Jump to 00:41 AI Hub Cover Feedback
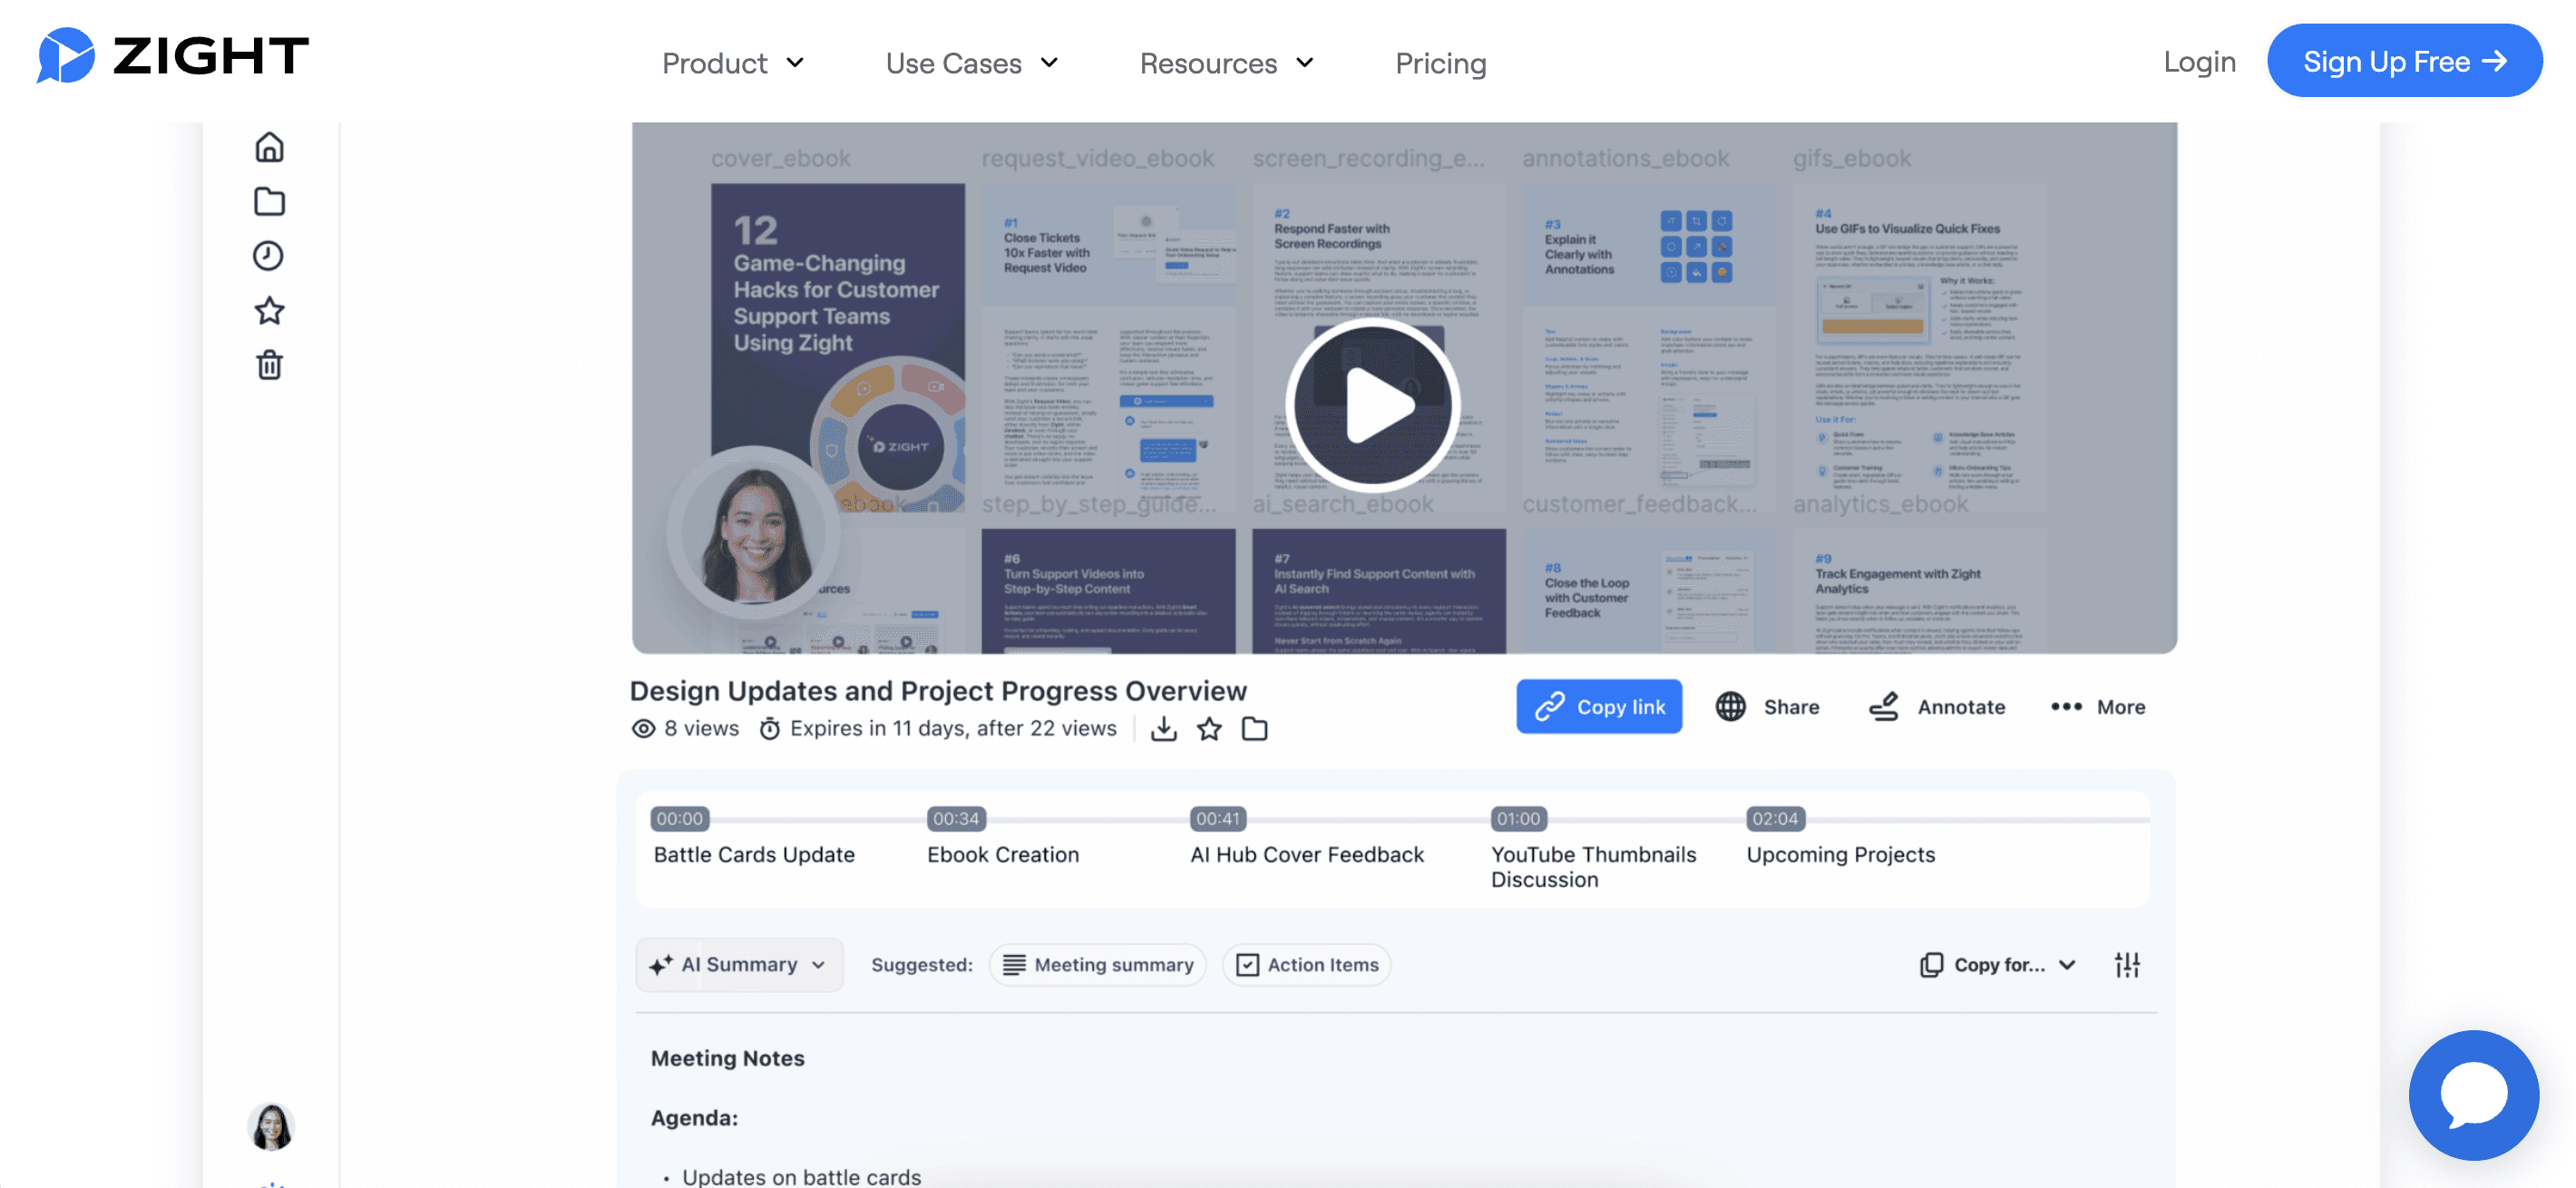Screen dimensions: 2576x1188 [1306, 837]
